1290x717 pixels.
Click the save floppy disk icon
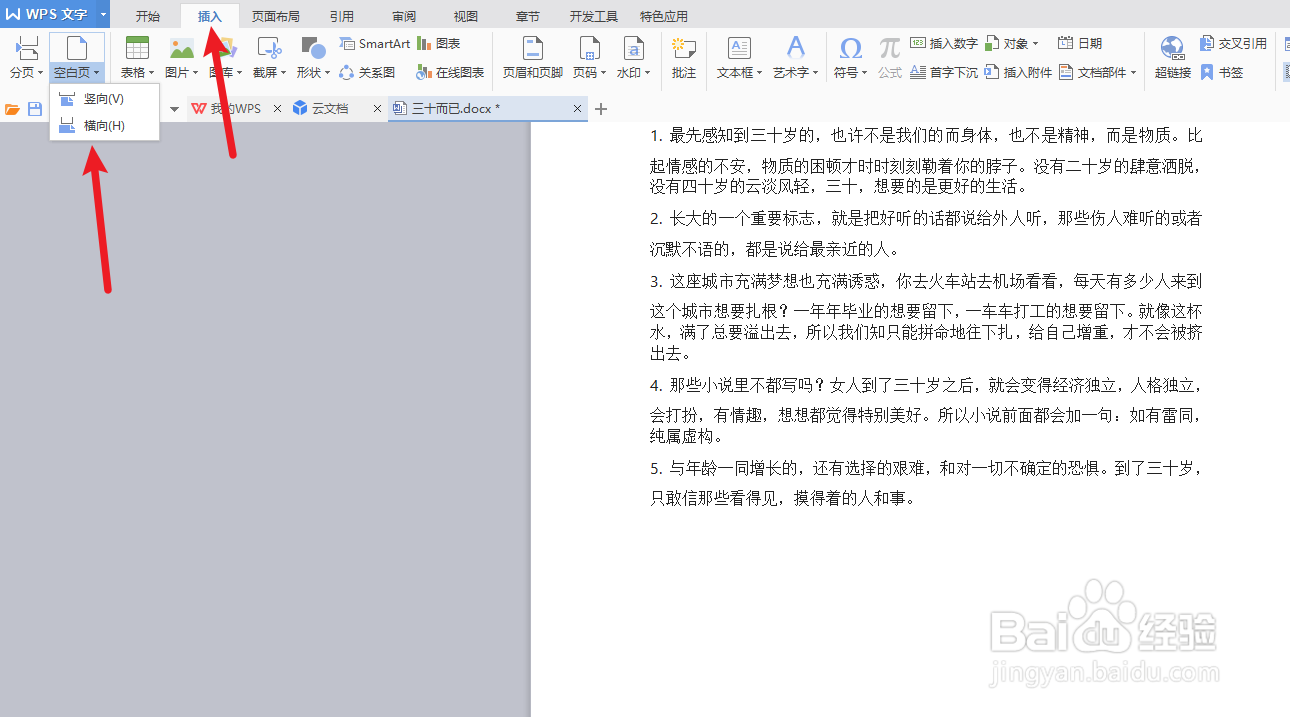coord(35,109)
